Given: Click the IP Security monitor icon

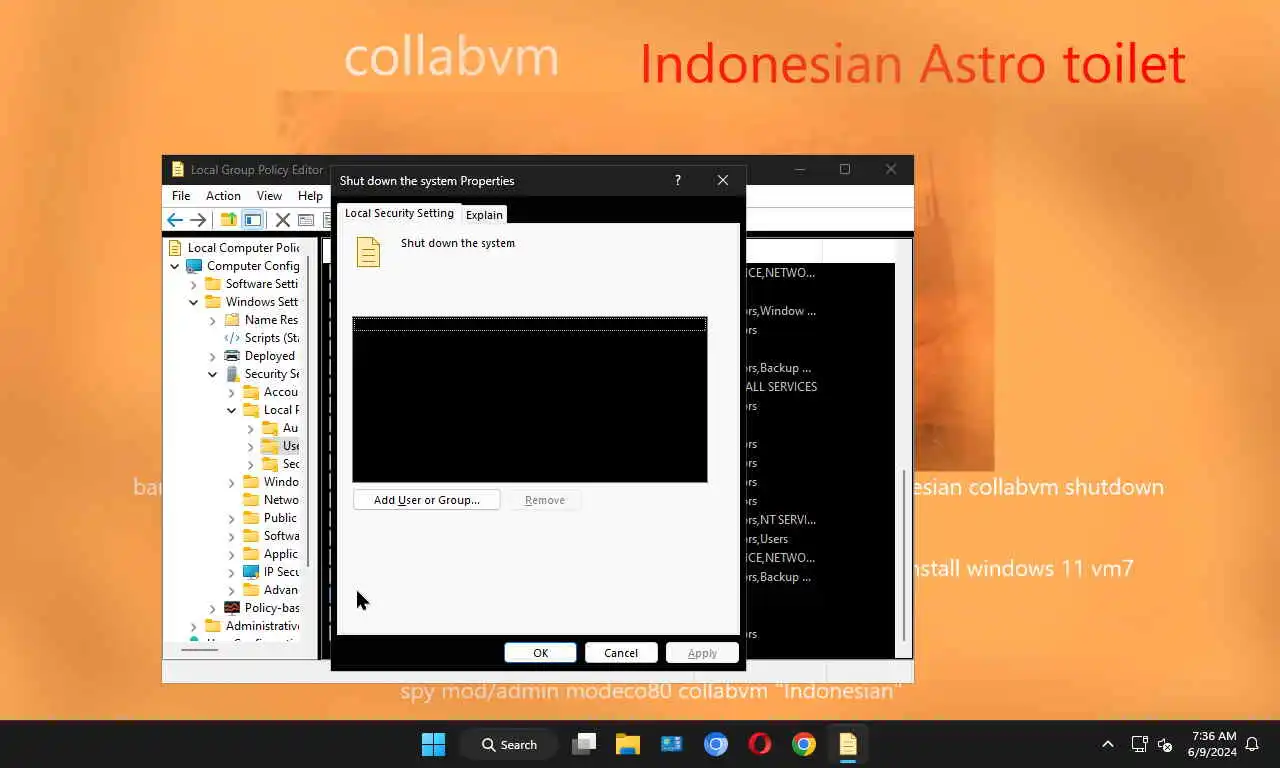Looking at the screenshot, I should tap(251, 572).
